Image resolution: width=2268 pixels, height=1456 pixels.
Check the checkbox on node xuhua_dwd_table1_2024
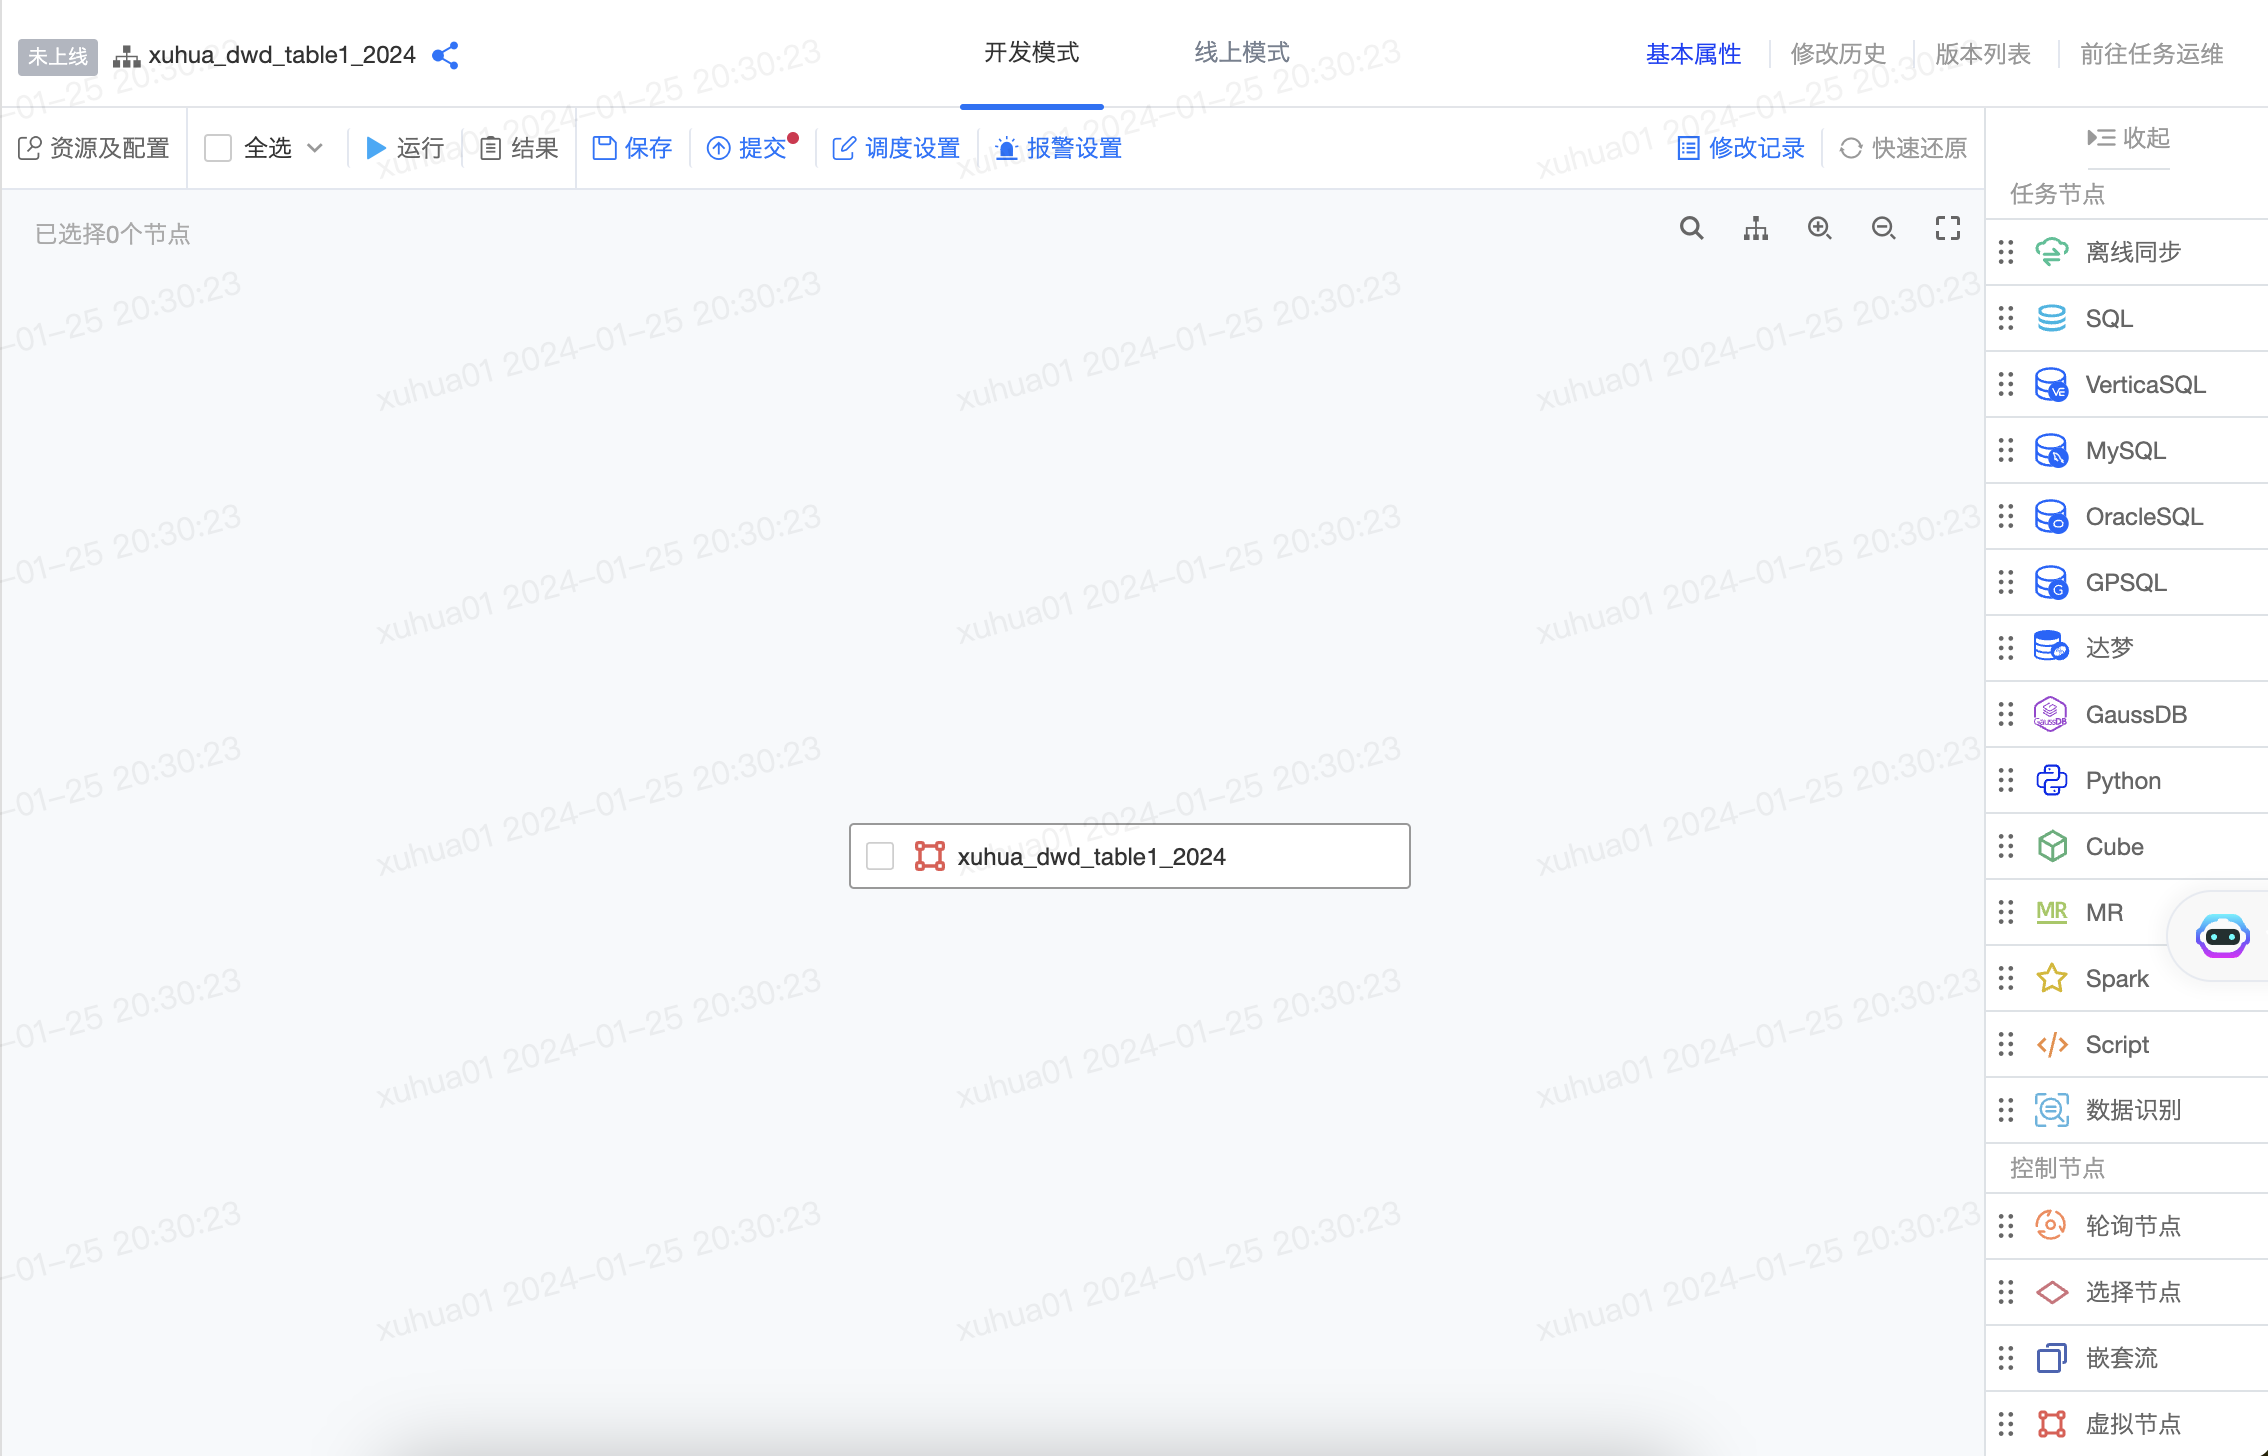[x=880, y=856]
